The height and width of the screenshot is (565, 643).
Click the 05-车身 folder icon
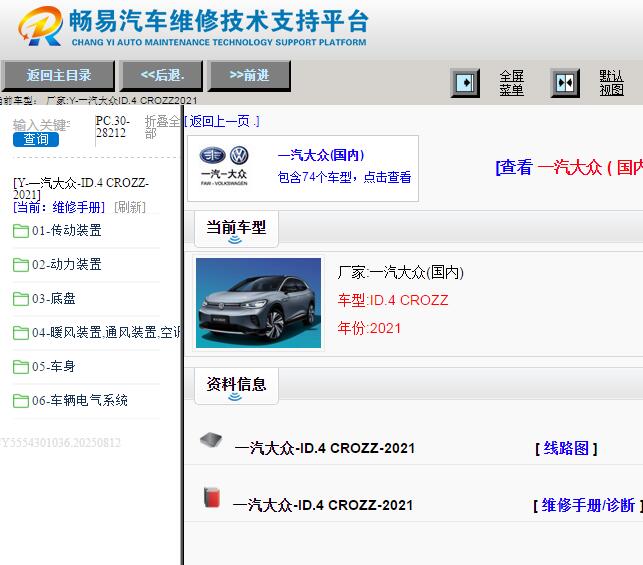[21, 367]
